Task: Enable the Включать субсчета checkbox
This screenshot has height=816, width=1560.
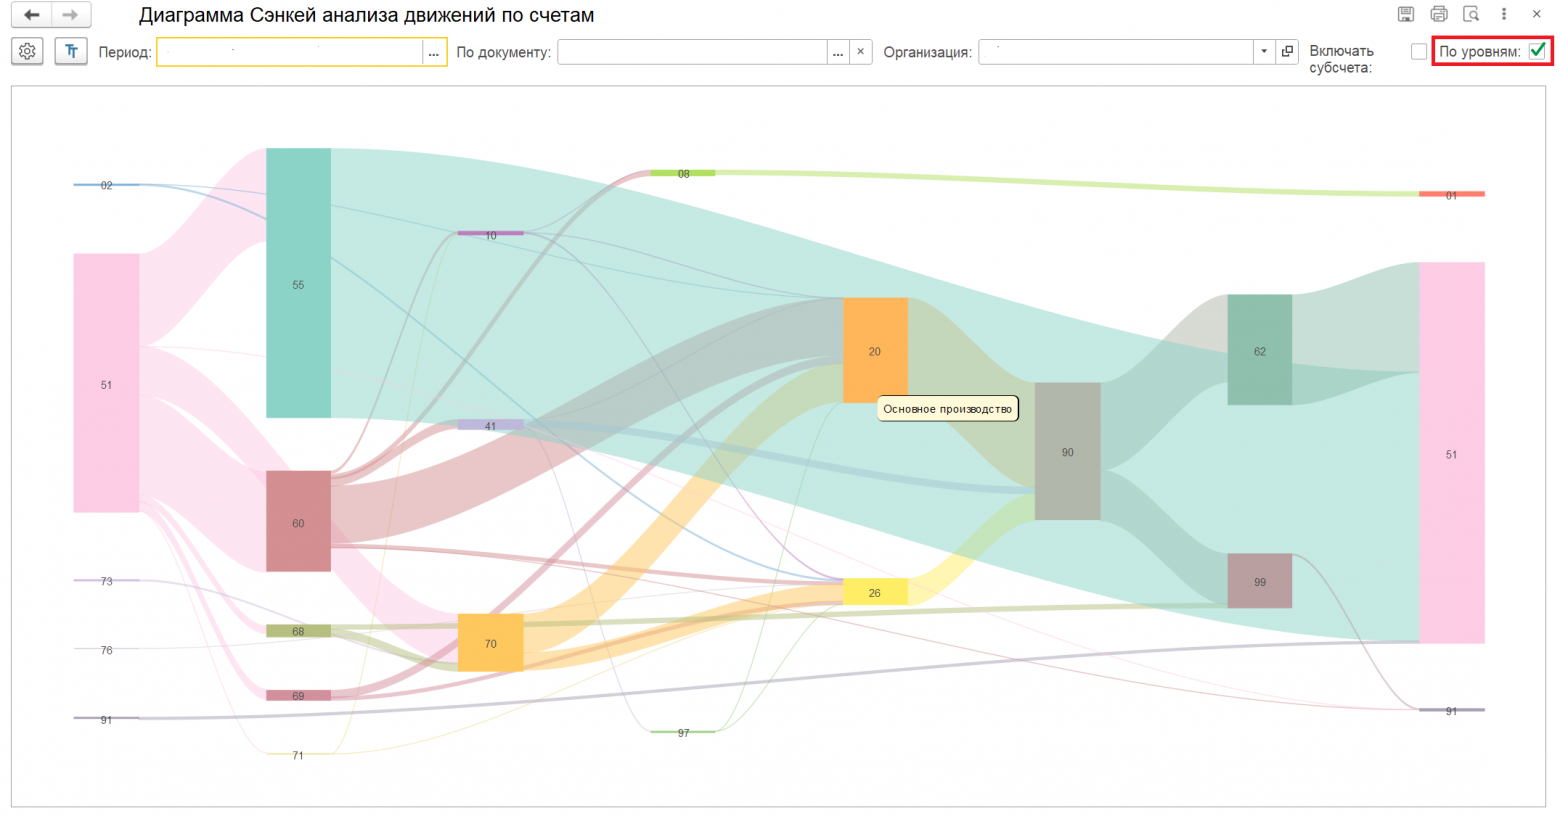Action: pyautogui.click(x=1418, y=52)
